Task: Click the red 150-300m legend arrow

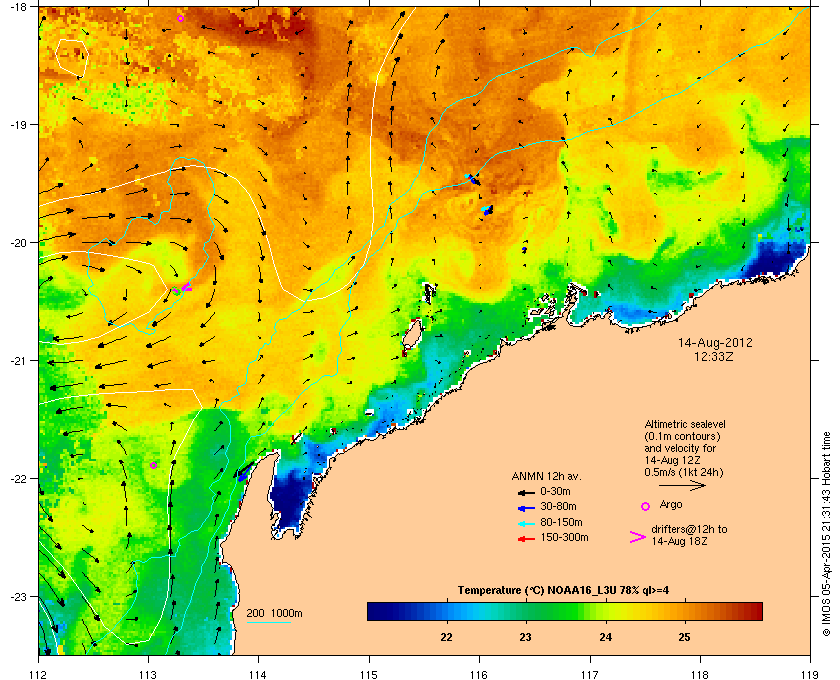Action: point(527,539)
